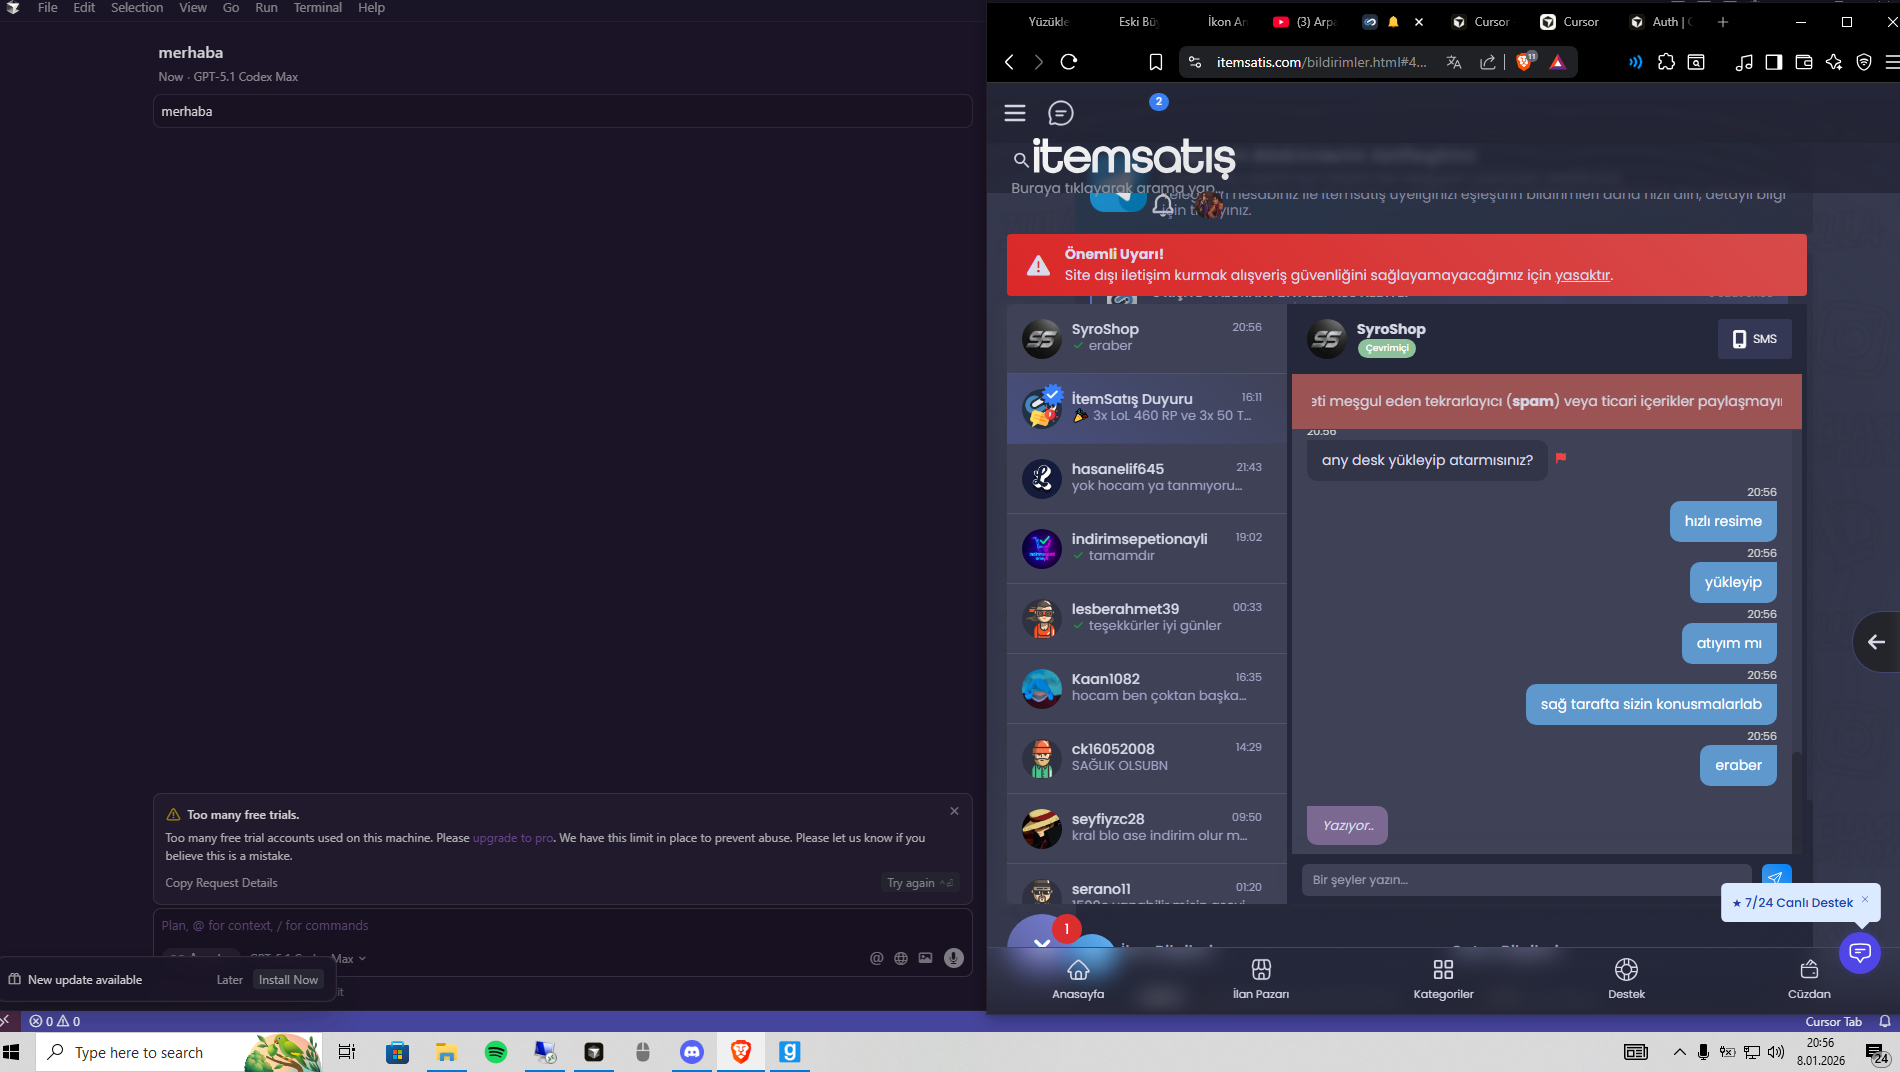Open the Terminal menu in Cursor
1900x1072 pixels.
click(318, 8)
